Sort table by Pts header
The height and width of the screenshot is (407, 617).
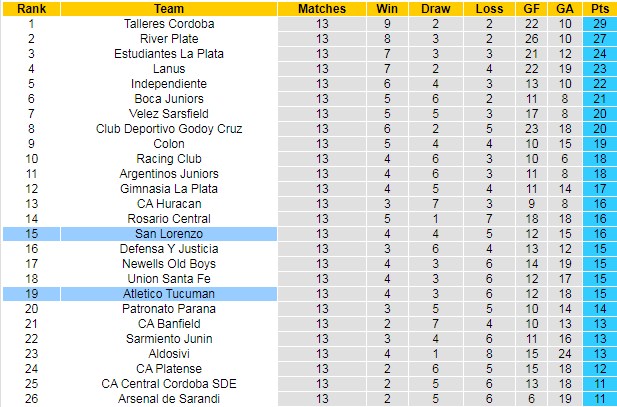click(599, 8)
